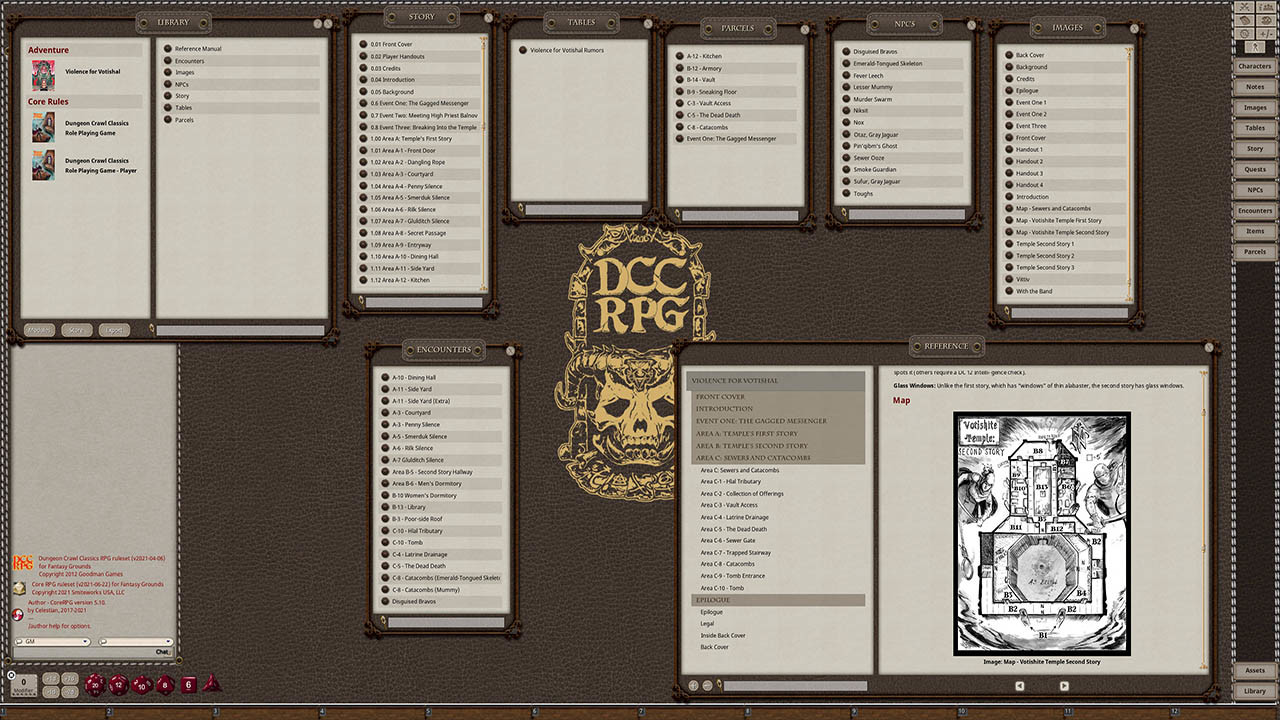This screenshot has width=1280, height=720.
Task: Click the Assets button in sidebar
Action: coord(1254,670)
